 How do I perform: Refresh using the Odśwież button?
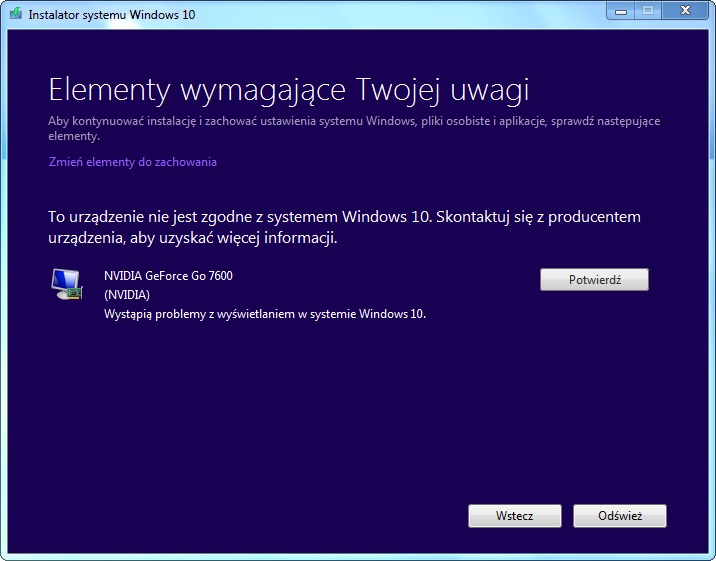(x=620, y=516)
